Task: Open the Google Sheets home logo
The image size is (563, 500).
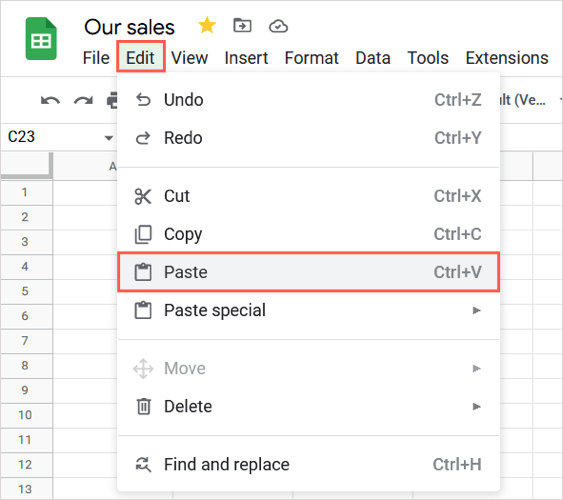Action: (x=41, y=39)
